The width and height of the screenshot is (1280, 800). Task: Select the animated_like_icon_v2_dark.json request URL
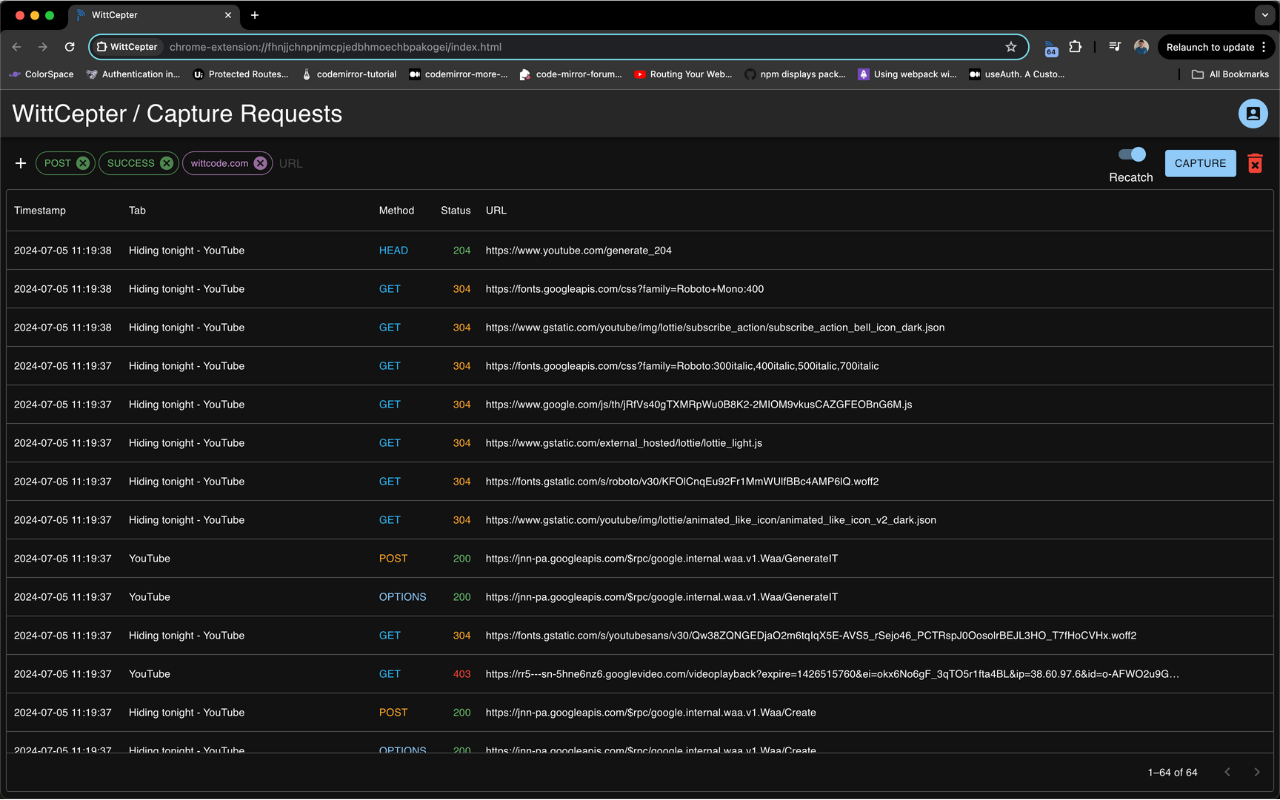(711, 520)
